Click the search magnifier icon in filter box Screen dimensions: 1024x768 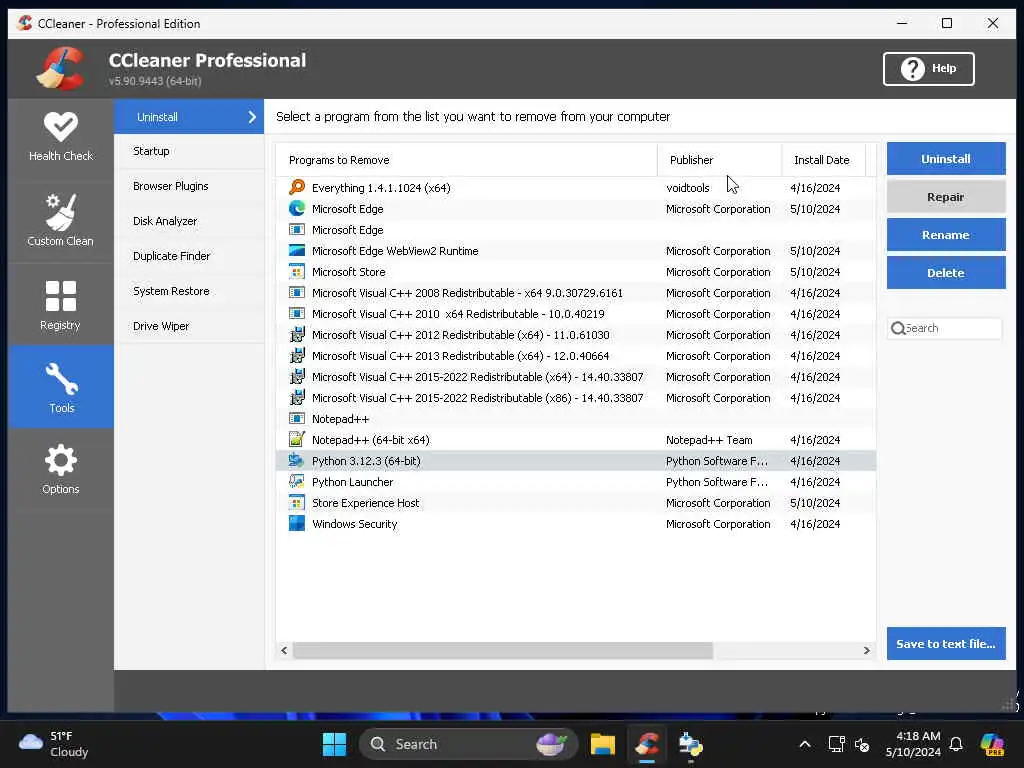coord(898,328)
